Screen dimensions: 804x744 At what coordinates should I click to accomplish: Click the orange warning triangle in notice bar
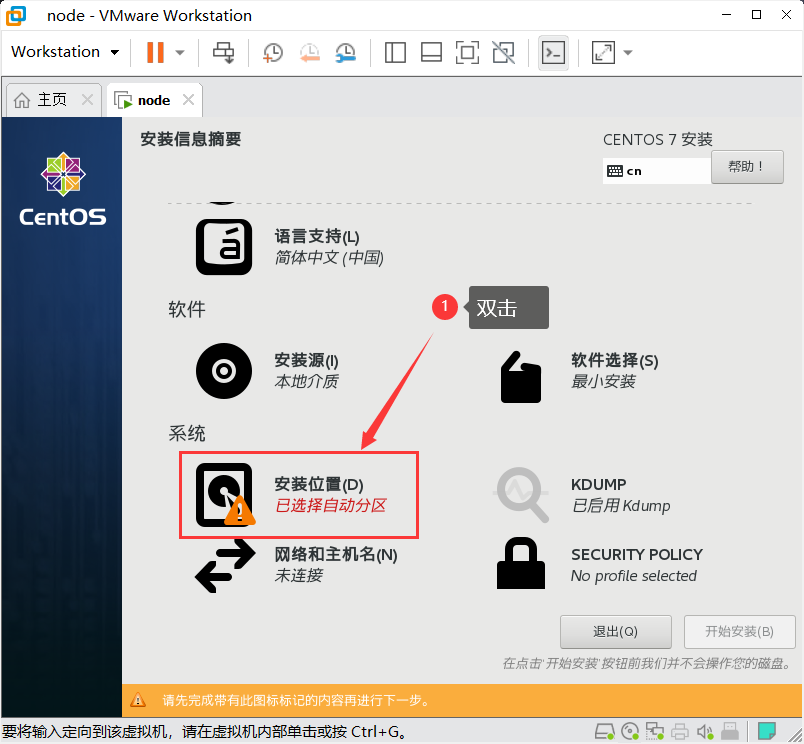point(138,699)
